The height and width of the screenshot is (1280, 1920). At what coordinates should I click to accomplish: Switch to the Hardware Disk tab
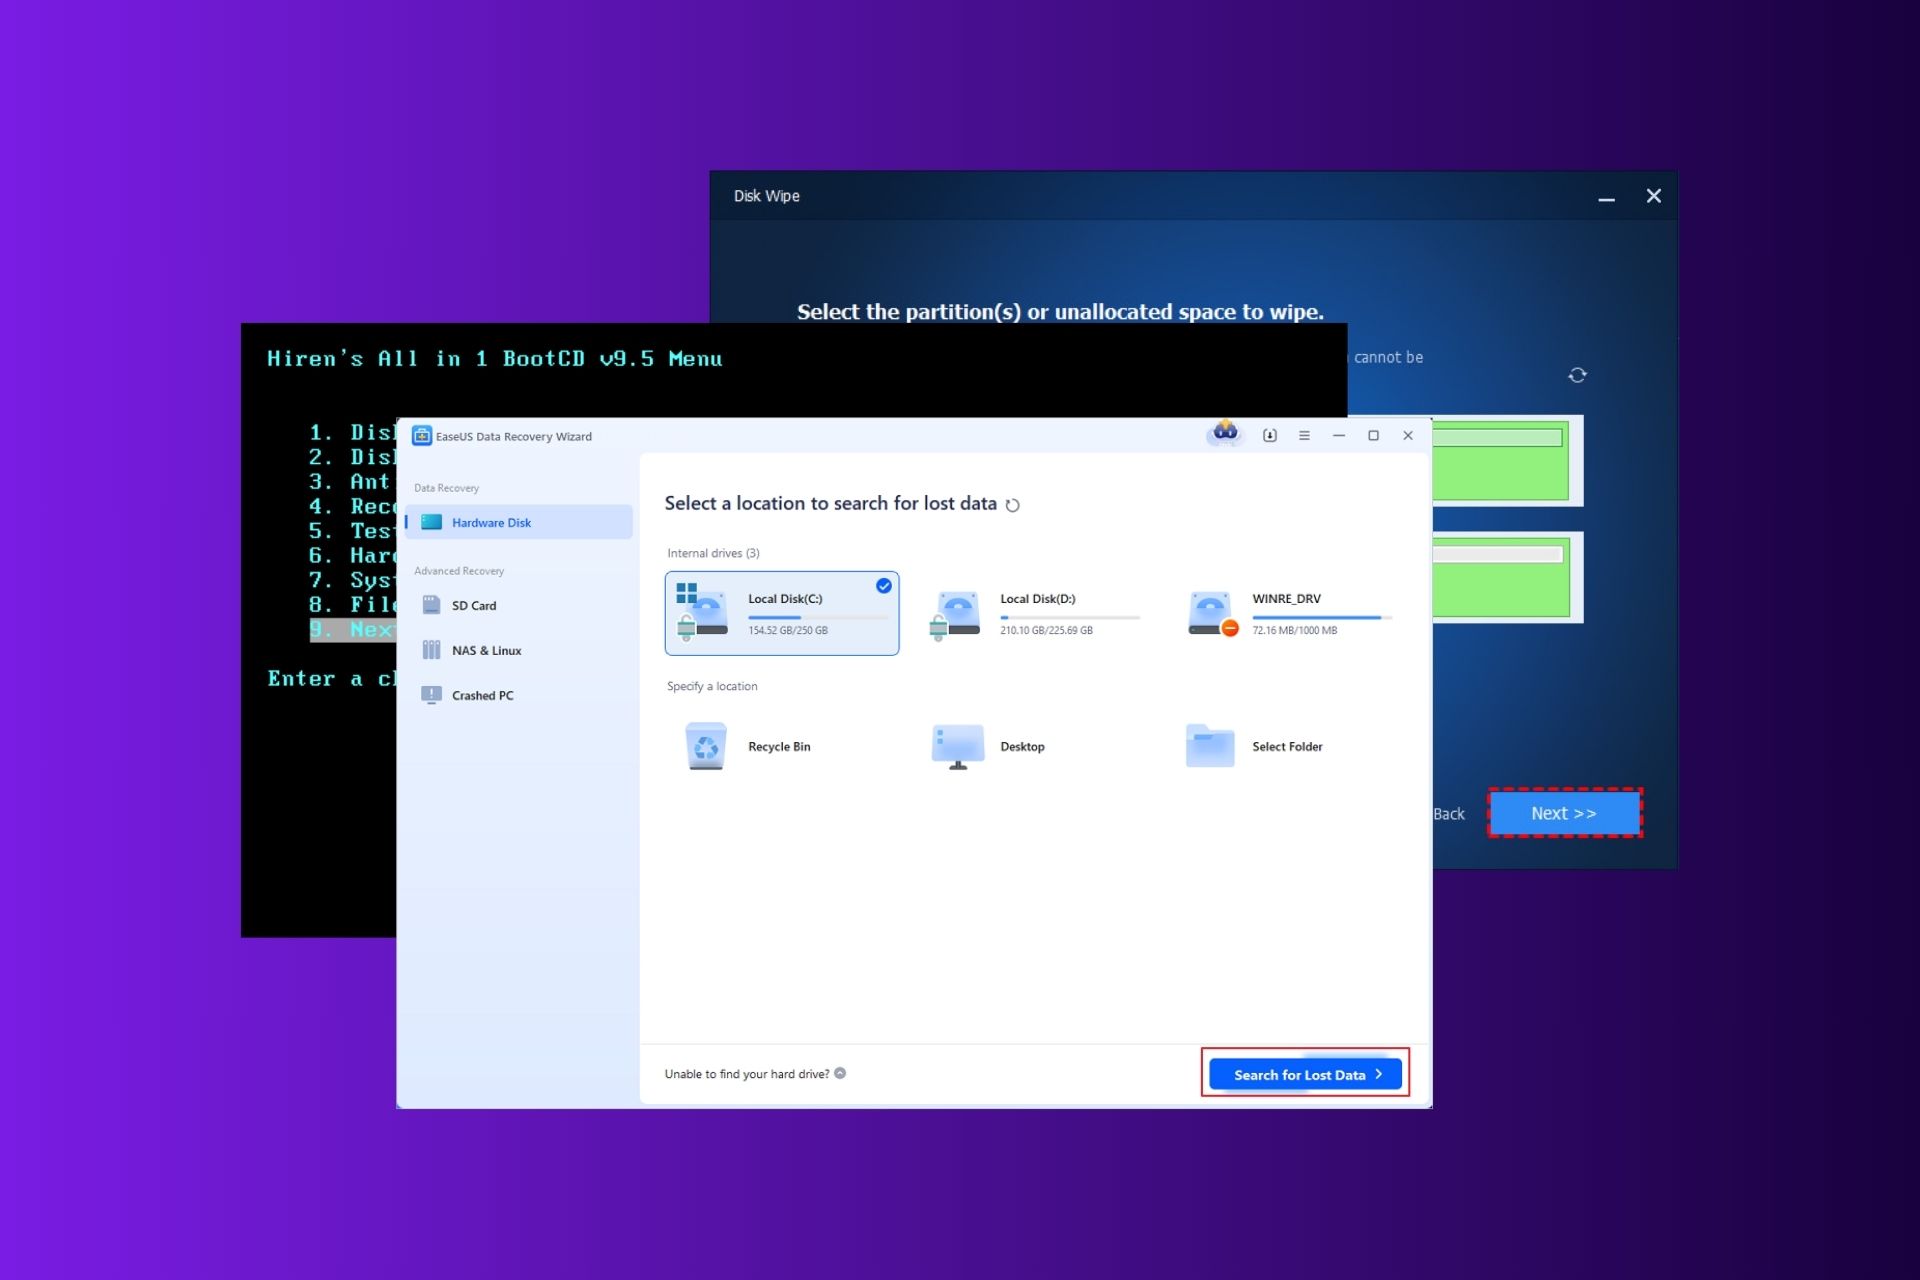[x=491, y=522]
